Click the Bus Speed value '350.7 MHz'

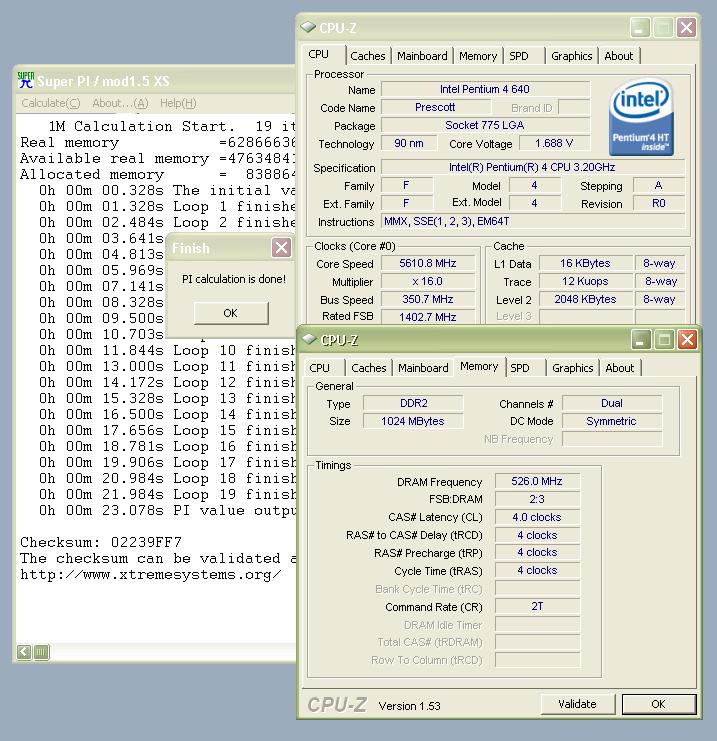click(428, 299)
